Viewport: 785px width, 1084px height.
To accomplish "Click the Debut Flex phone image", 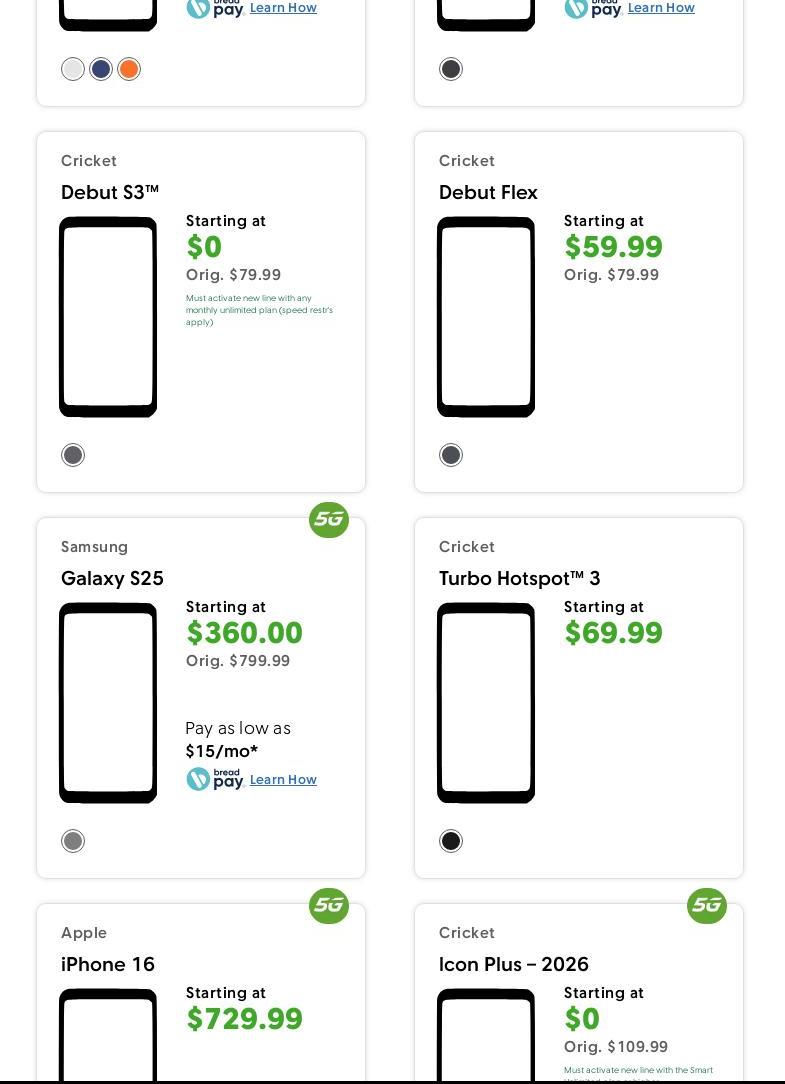I will pyautogui.click(x=486, y=316).
